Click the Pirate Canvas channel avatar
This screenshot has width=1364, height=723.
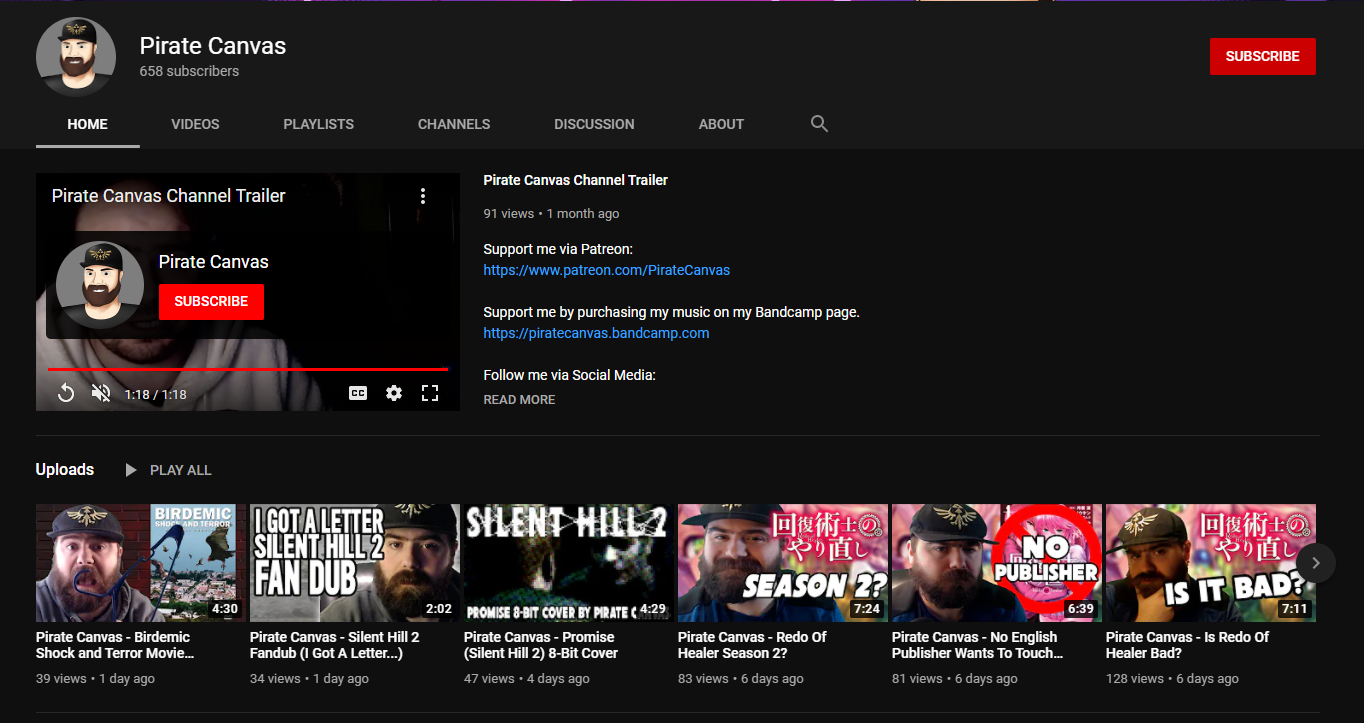(76, 57)
